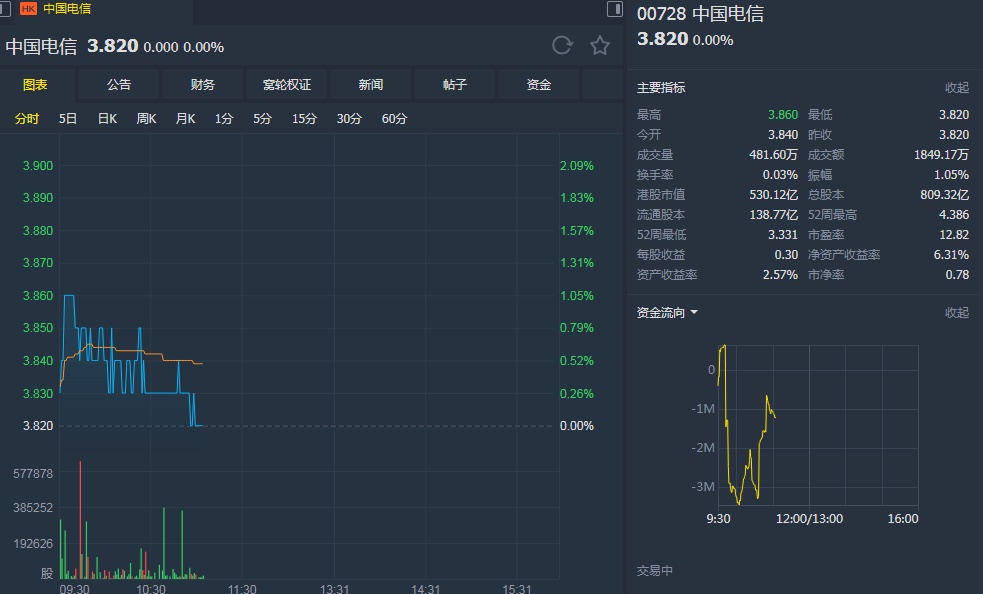Click the refresh icon beside the stock title
The height and width of the screenshot is (594, 983).
coord(562,45)
